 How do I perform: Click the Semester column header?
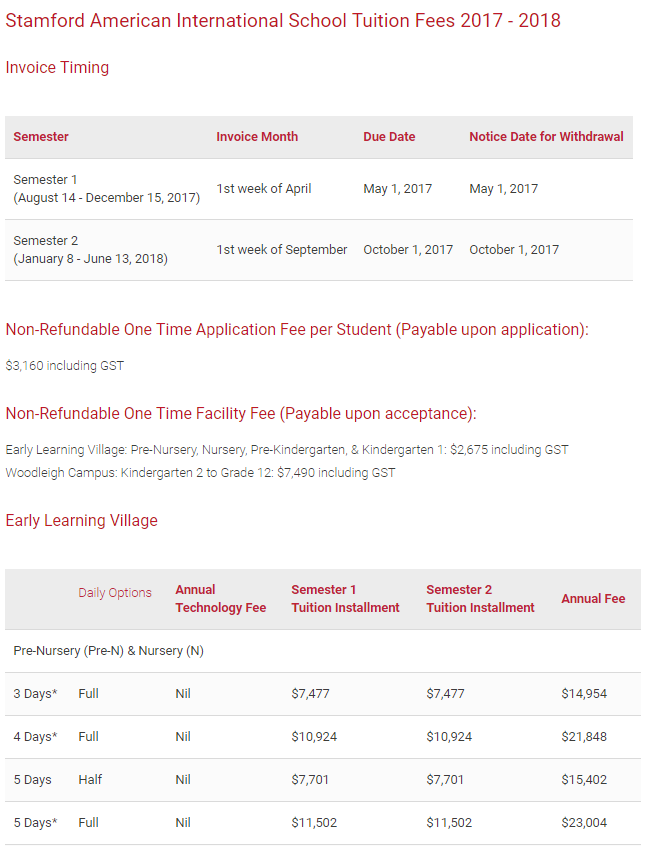[41, 137]
